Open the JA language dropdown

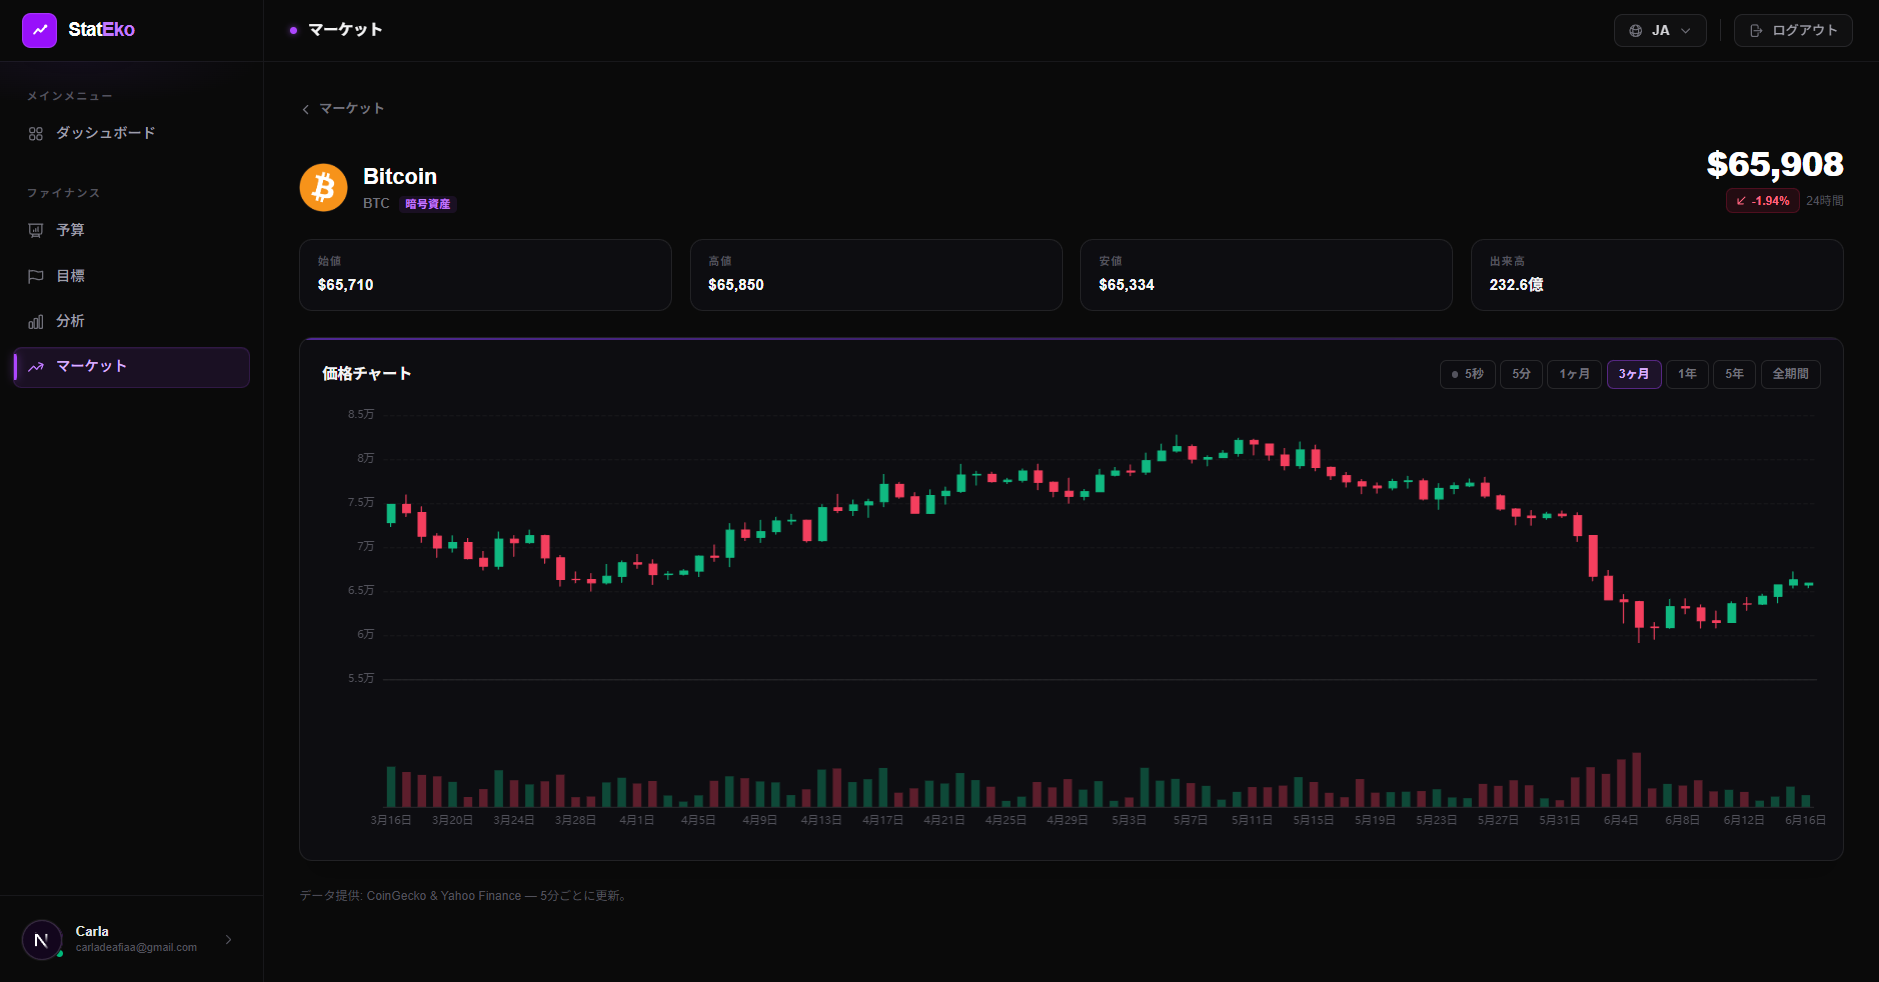coord(1660,30)
